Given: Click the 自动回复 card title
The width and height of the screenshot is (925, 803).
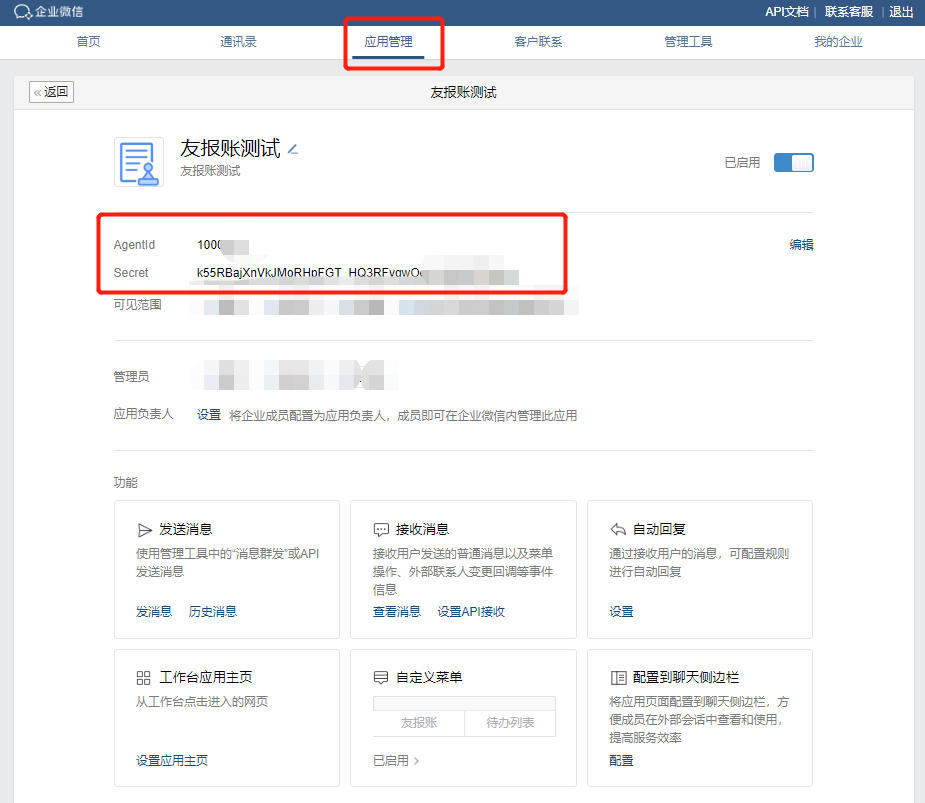Looking at the screenshot, I should (660, 530).
